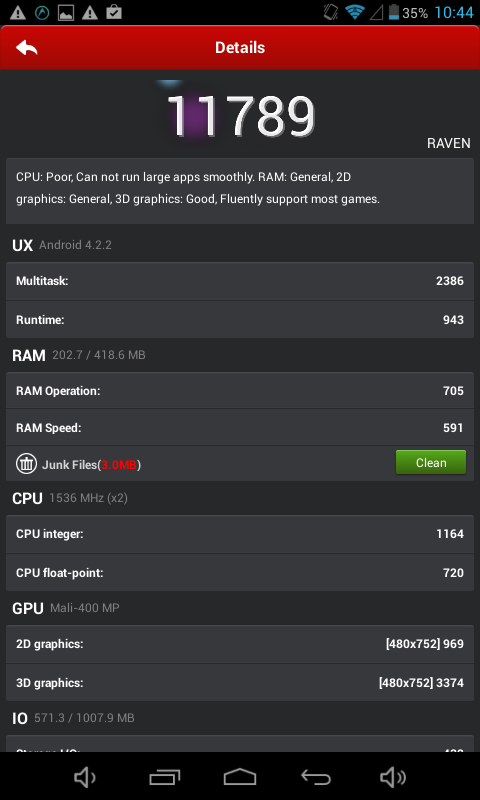Tap the performance summary text box
Screen dimensions: 480x800
pyautogui.click(x=240, y=191)
